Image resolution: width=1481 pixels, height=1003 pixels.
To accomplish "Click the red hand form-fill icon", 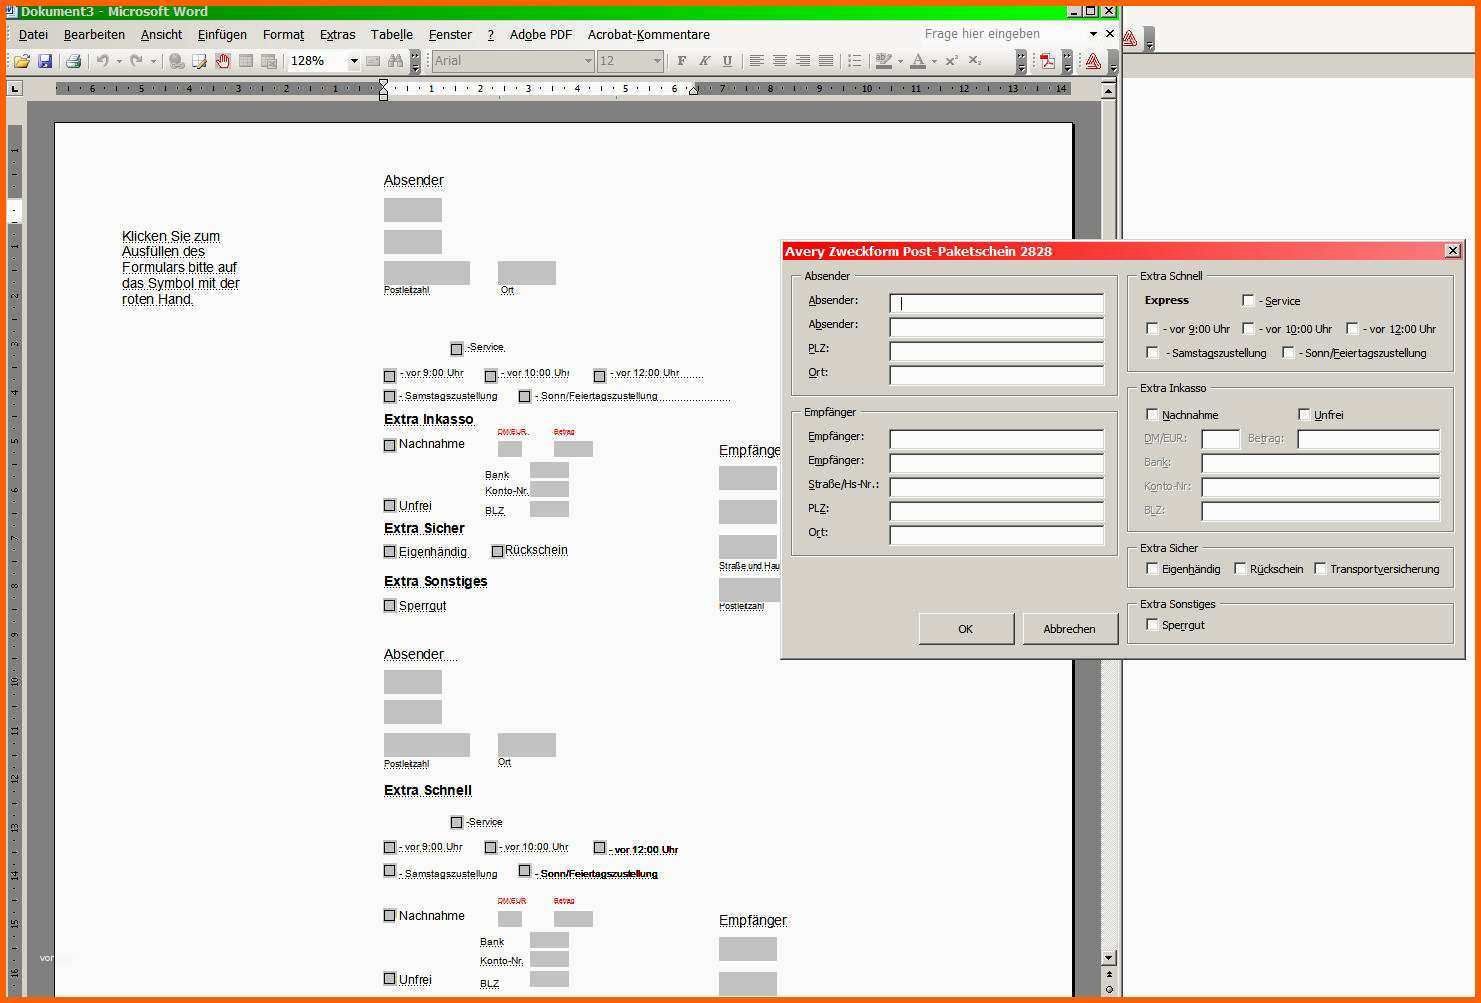I will click(222, 61).
